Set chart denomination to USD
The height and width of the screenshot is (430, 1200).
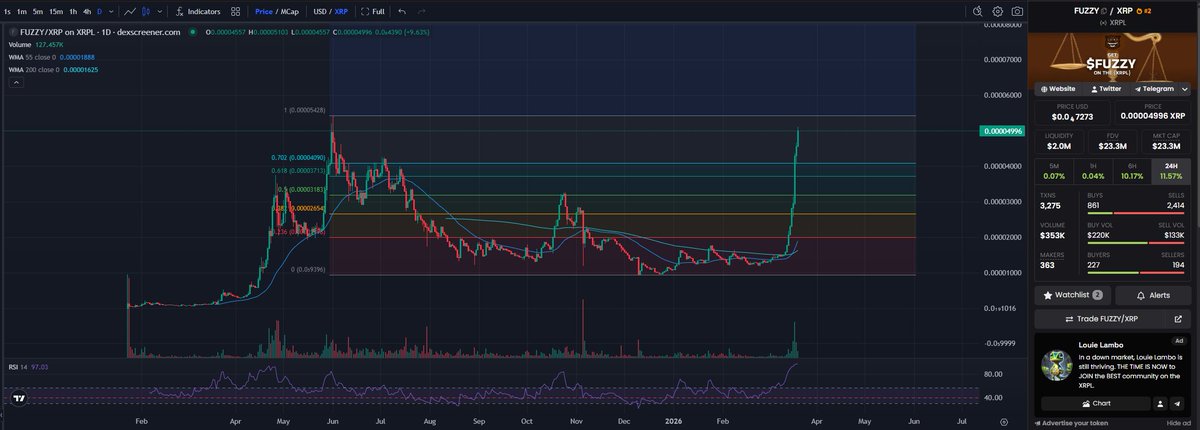pyautogui.click(x=320, y=11)
